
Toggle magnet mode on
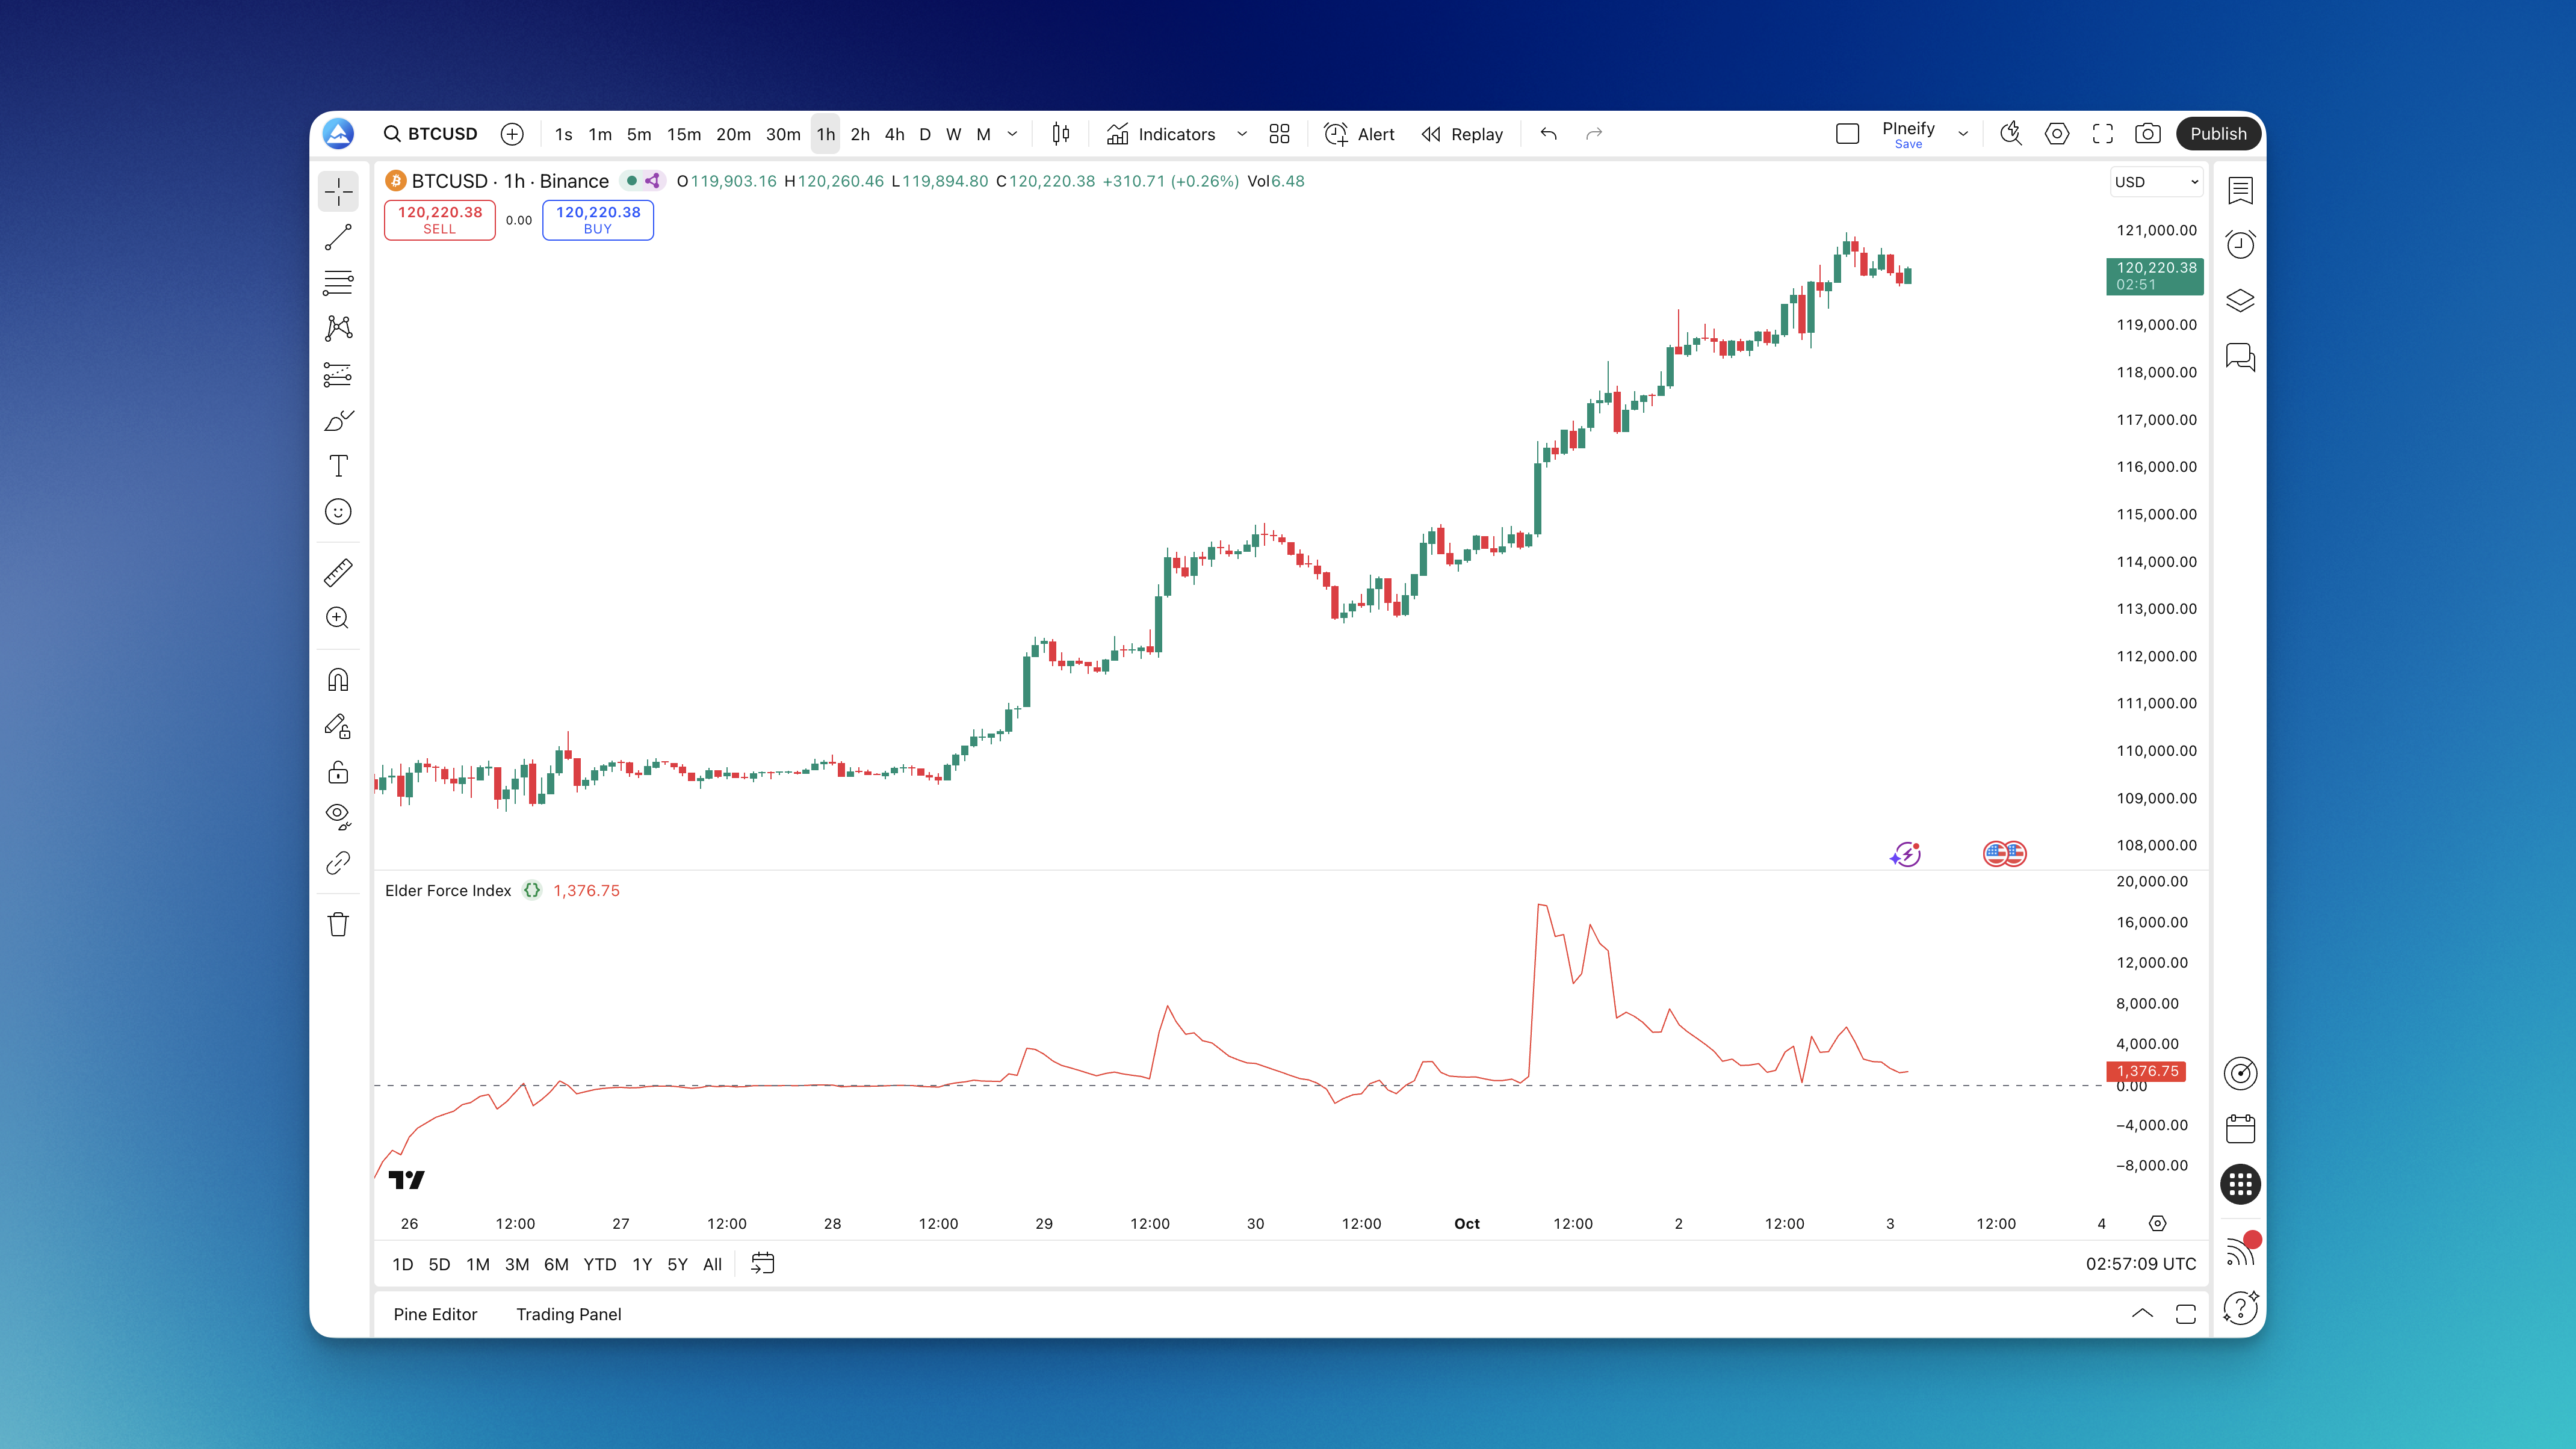[338, 680]
